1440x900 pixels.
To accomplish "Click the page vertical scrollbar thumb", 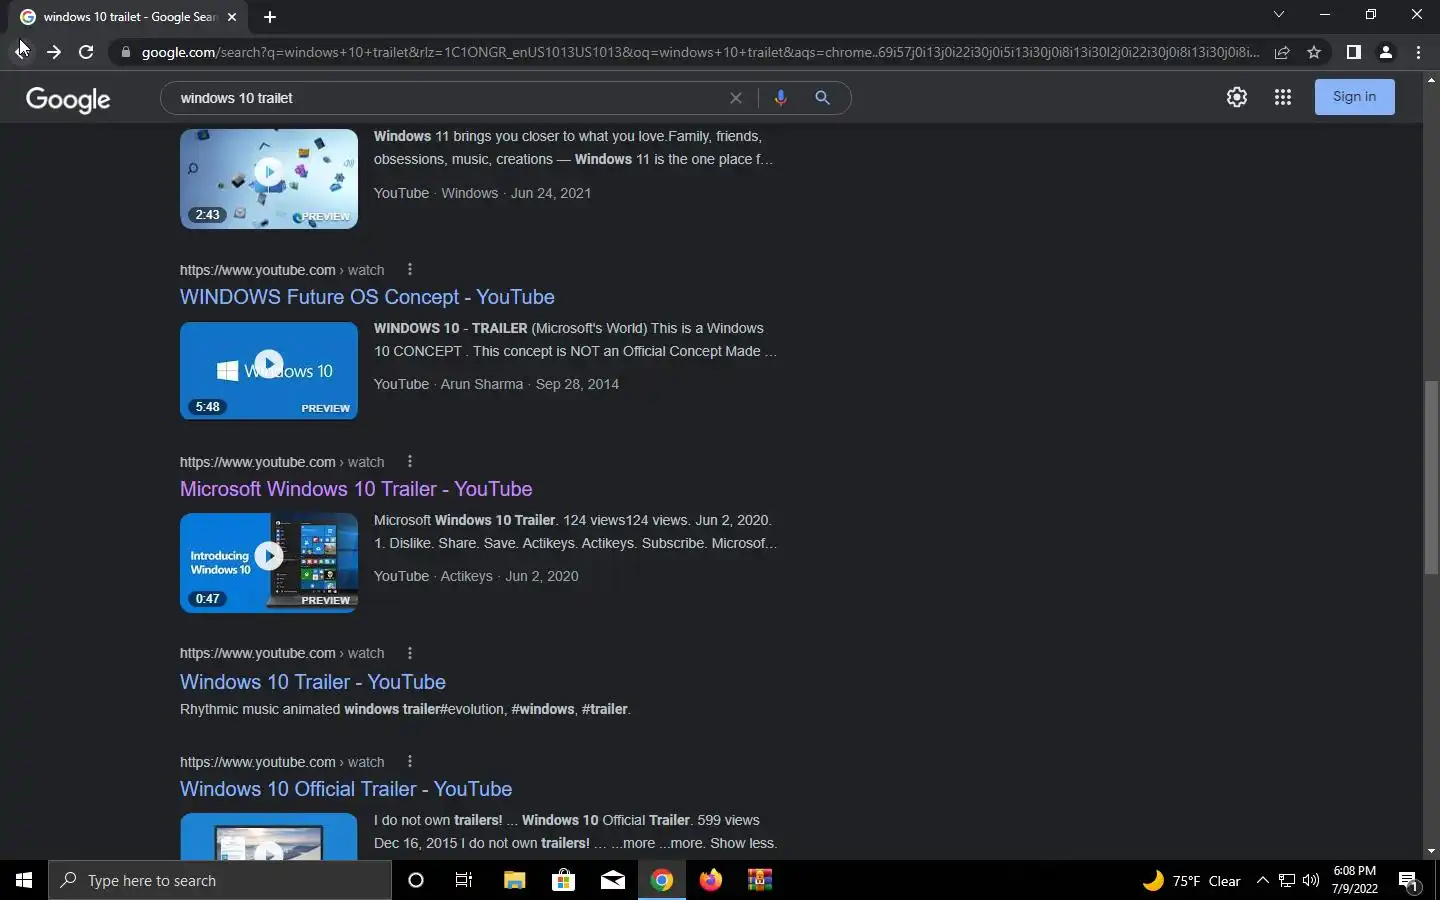I will [1431, 477].
